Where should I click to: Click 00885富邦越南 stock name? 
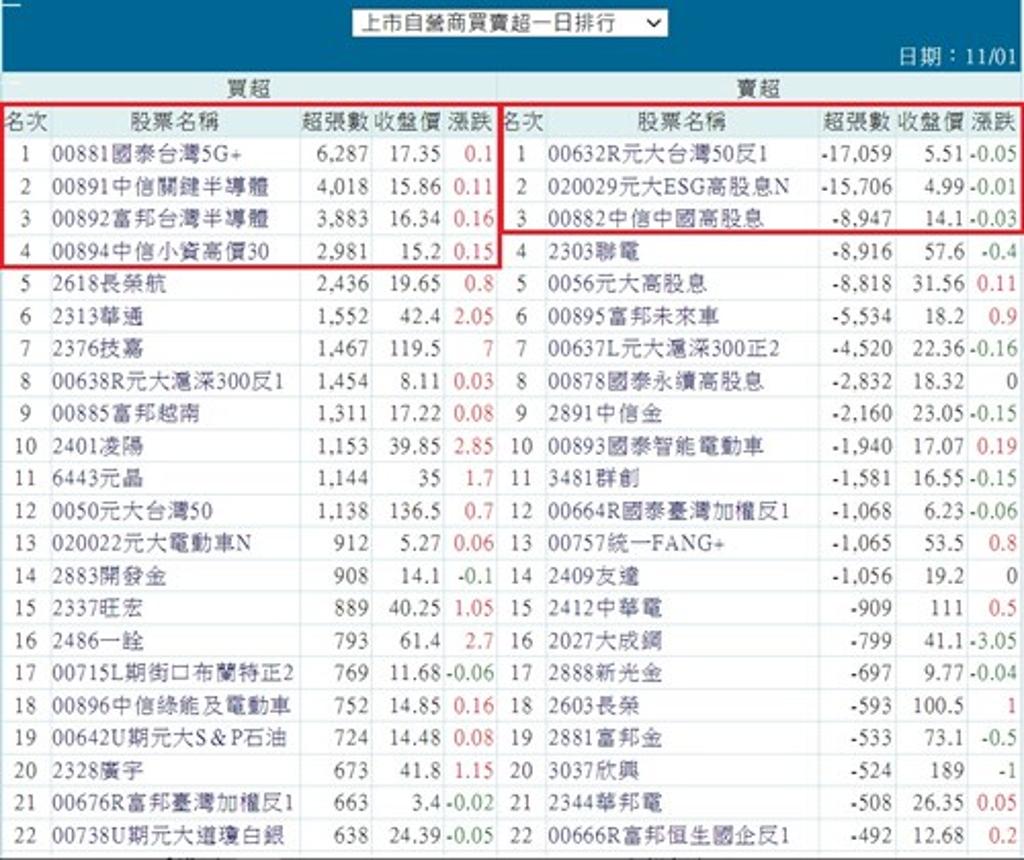[x=126, y=413]
